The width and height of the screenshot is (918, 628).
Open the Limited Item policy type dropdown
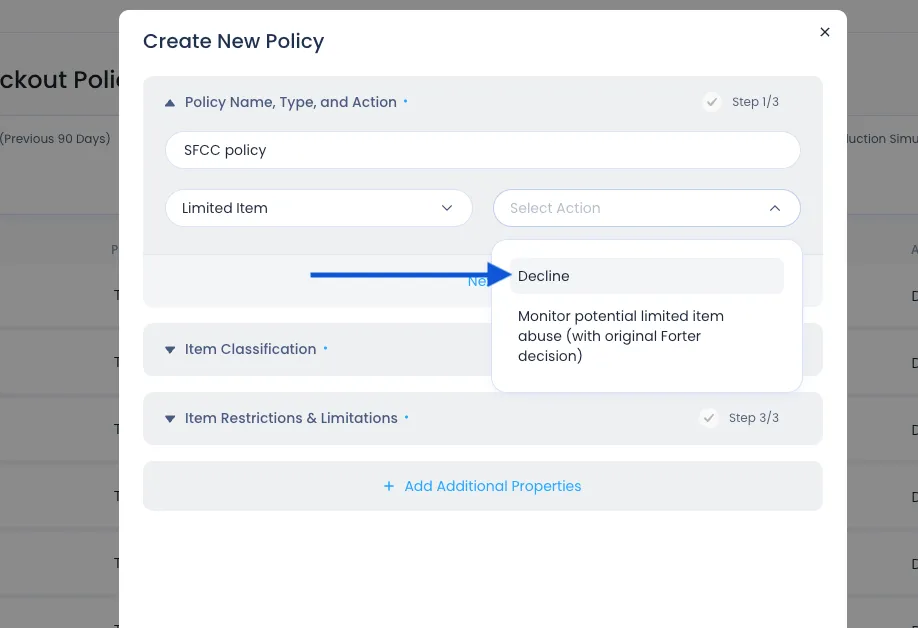[318, 208]
